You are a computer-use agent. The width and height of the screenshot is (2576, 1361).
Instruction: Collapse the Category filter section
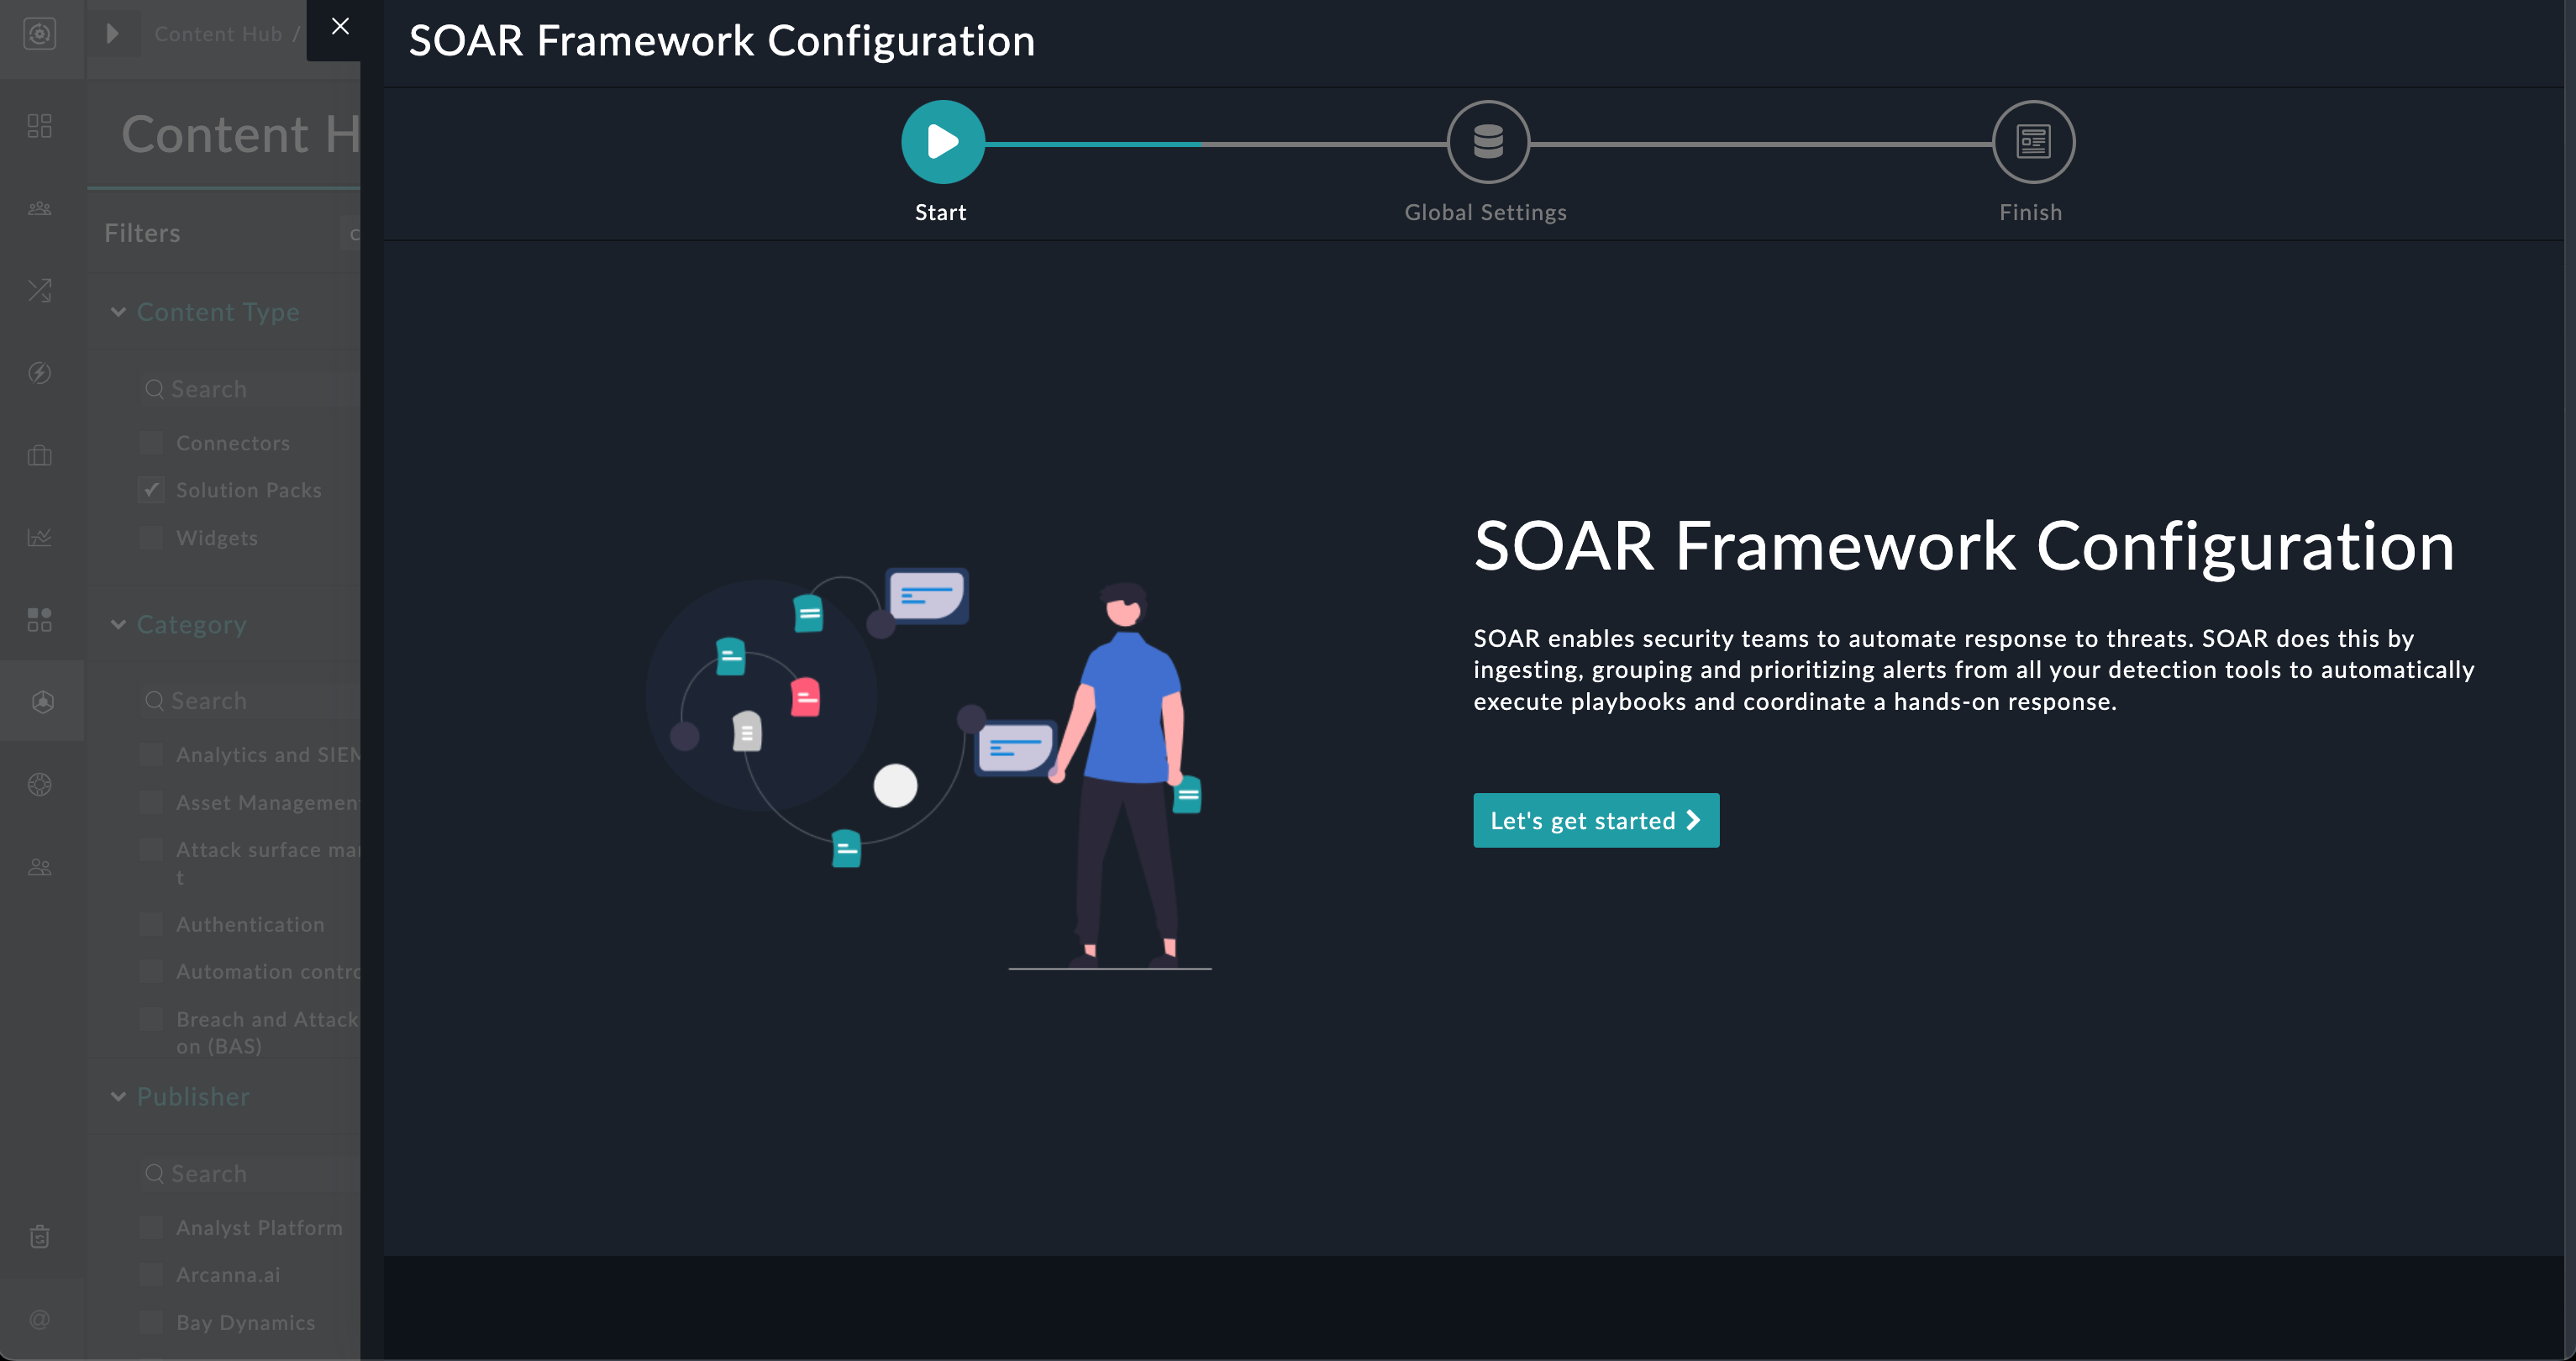(x=118, y=624)
